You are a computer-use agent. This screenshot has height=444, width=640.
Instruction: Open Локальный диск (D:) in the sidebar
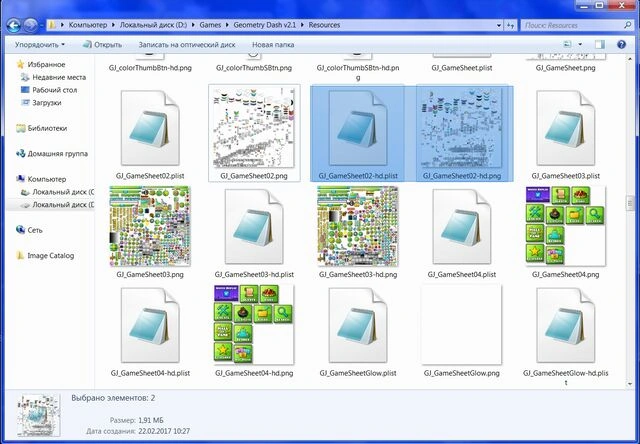click(58, 204)
